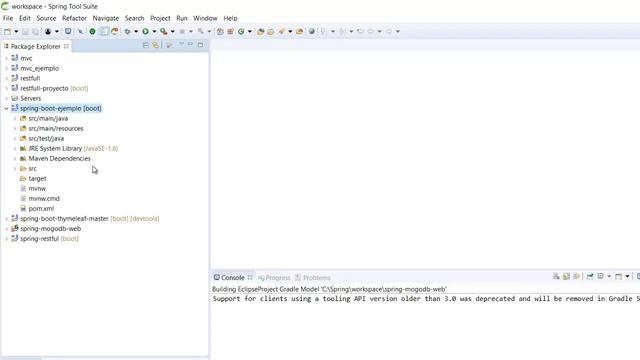Toggle Pin Console in Console toolbar

click(590, 276)
